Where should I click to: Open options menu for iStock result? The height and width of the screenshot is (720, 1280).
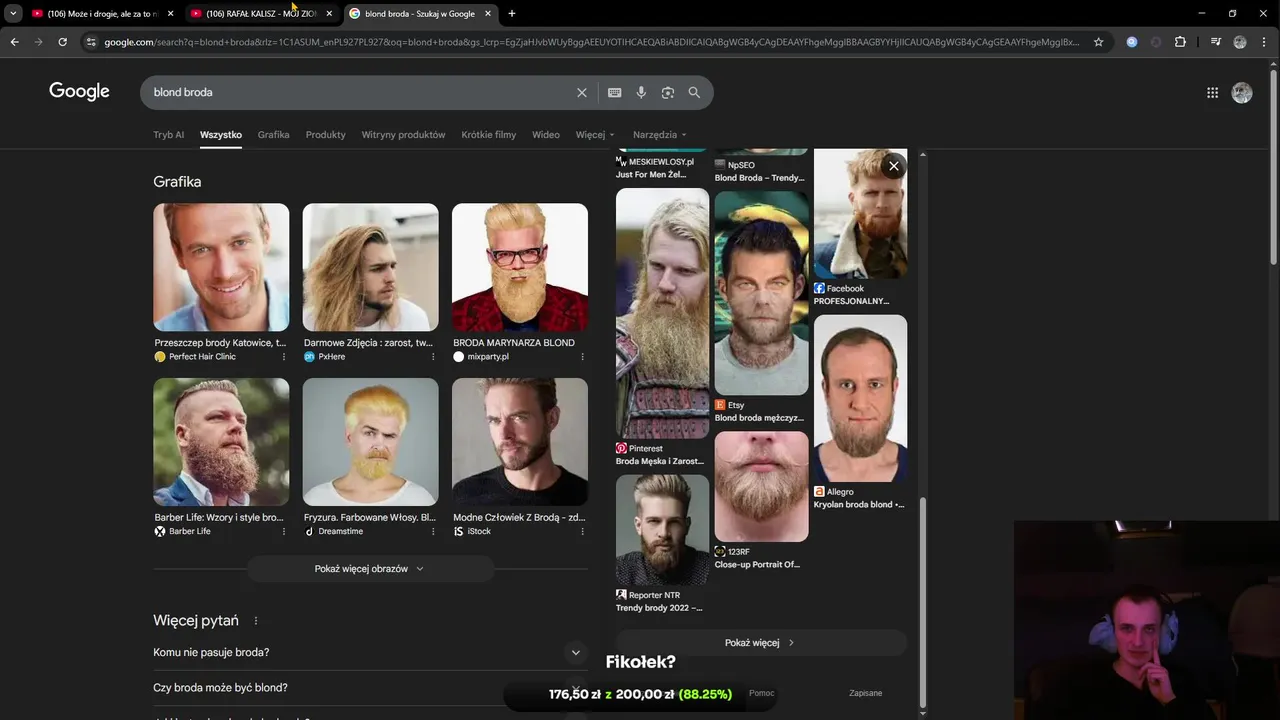582,532
